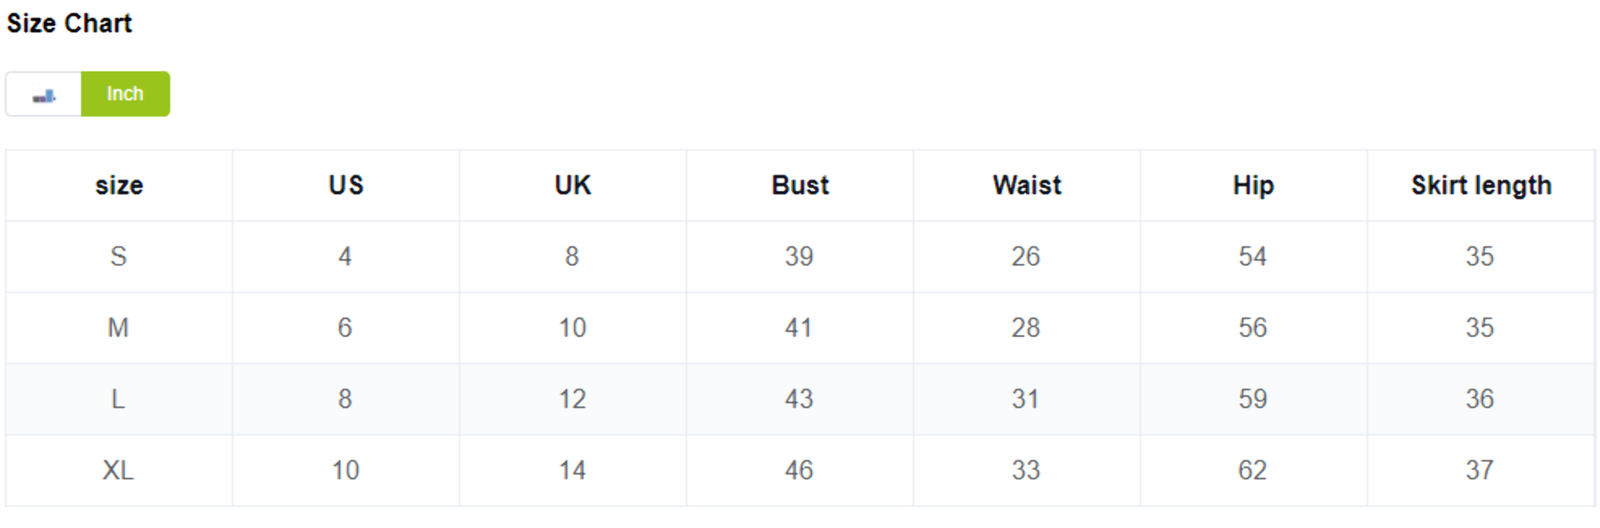Click the Size Chart heading
The height and width of the screenshot is (528, 1600).
pos(69,23)
